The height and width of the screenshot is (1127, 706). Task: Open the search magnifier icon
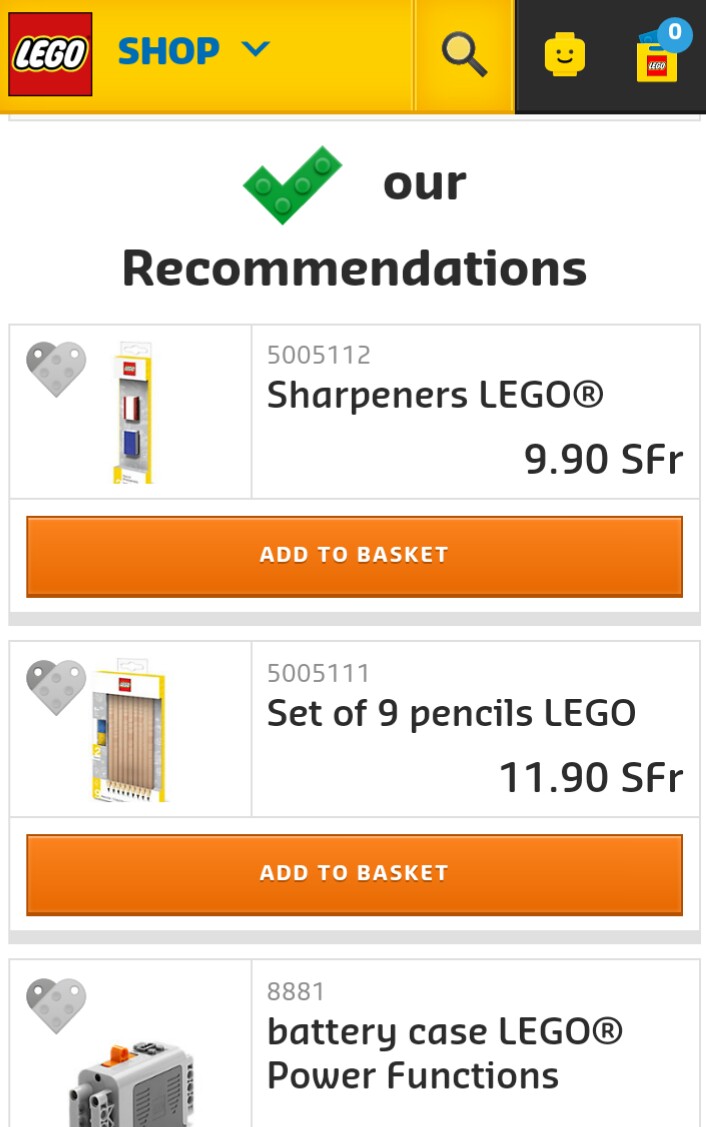click(464, 54)
